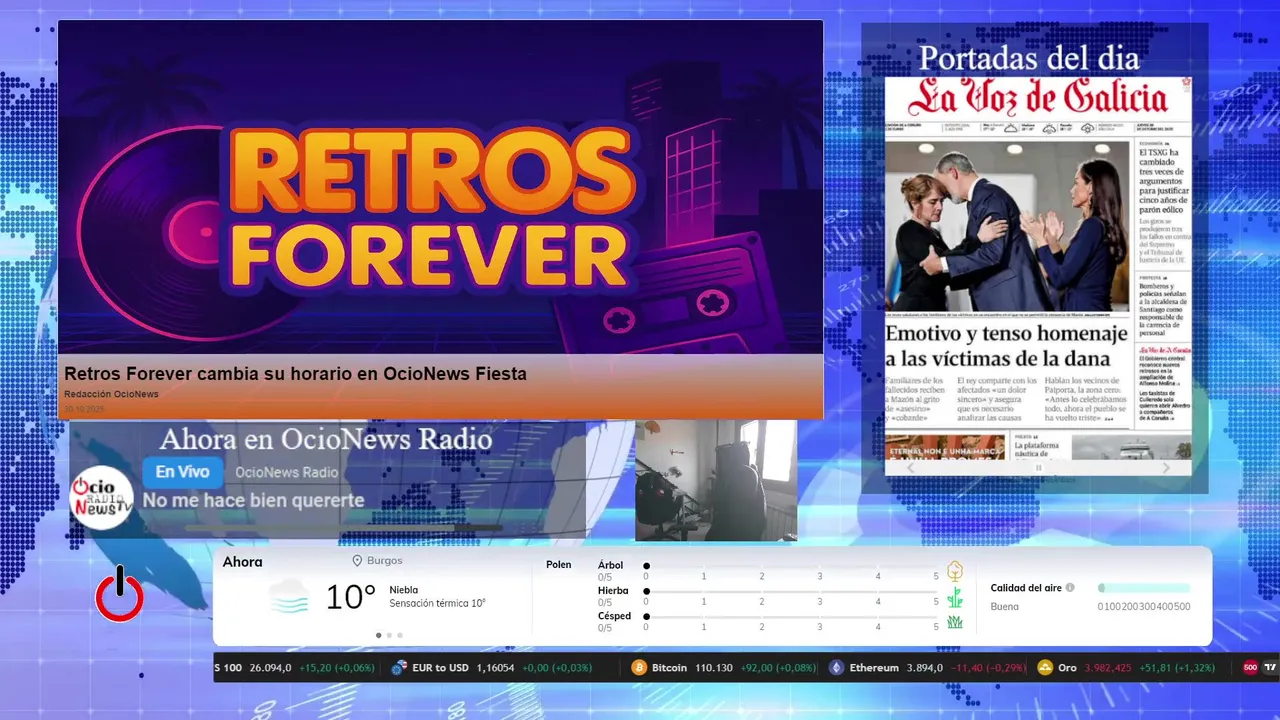Select the fog weather icon
The image size is (1280, 720).
289,596
